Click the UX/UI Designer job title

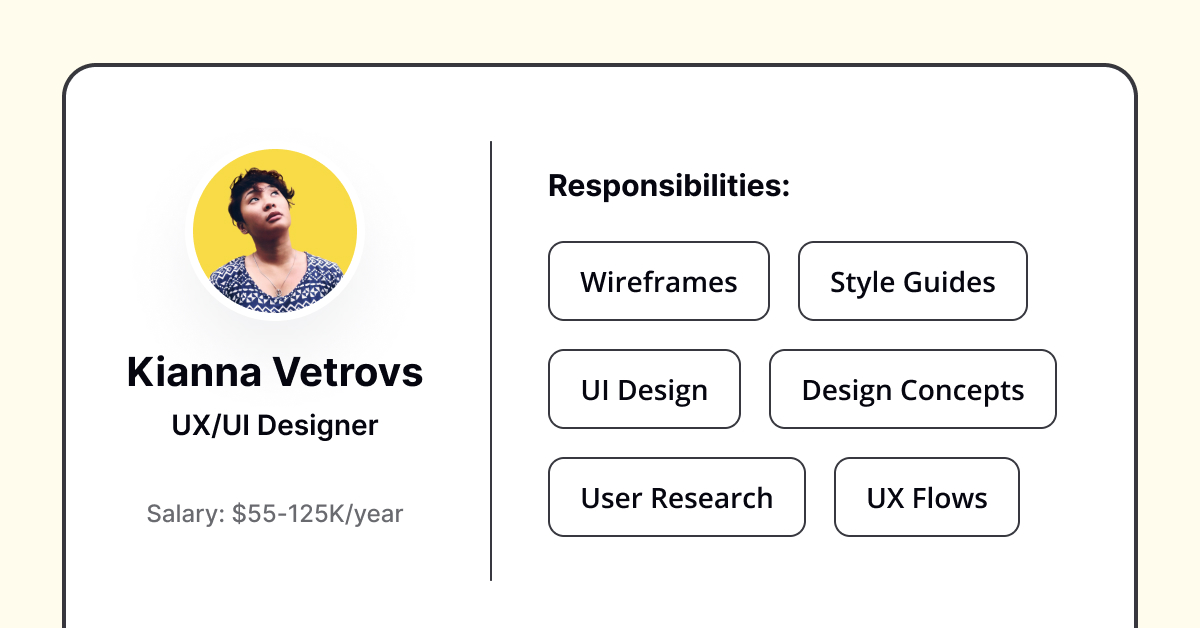coord(275,425)
